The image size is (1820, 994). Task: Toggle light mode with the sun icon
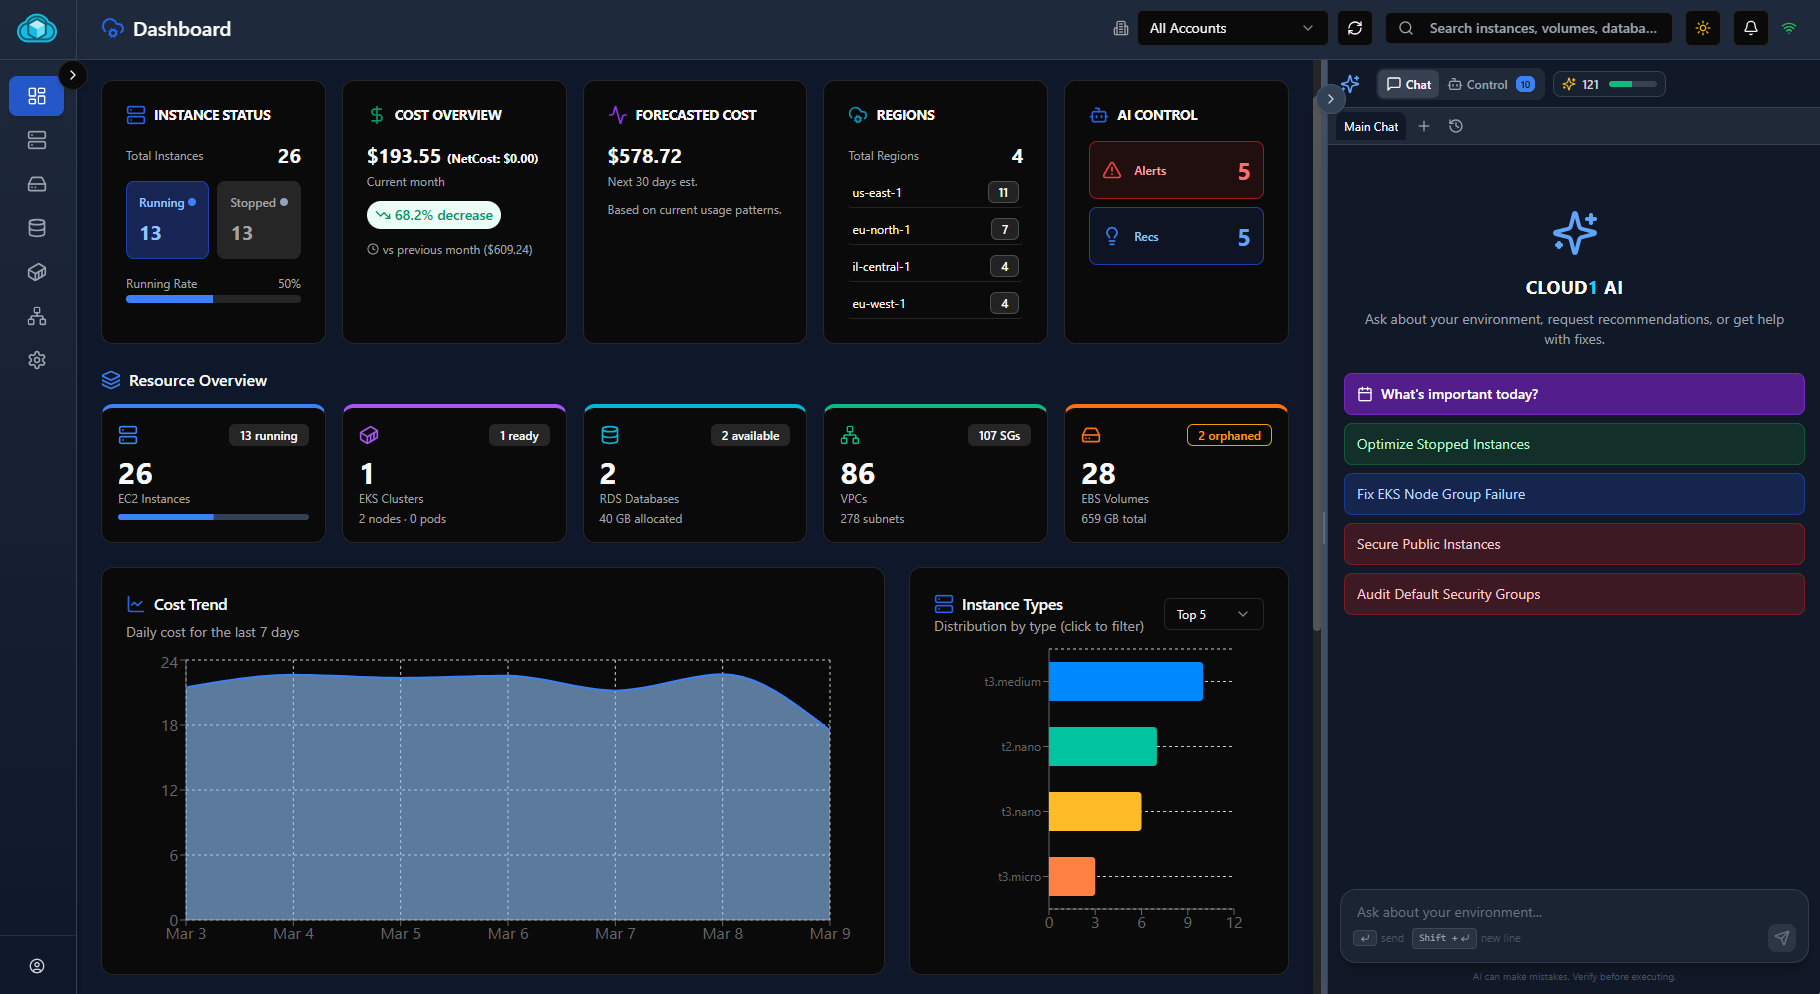click(1703, 28)
